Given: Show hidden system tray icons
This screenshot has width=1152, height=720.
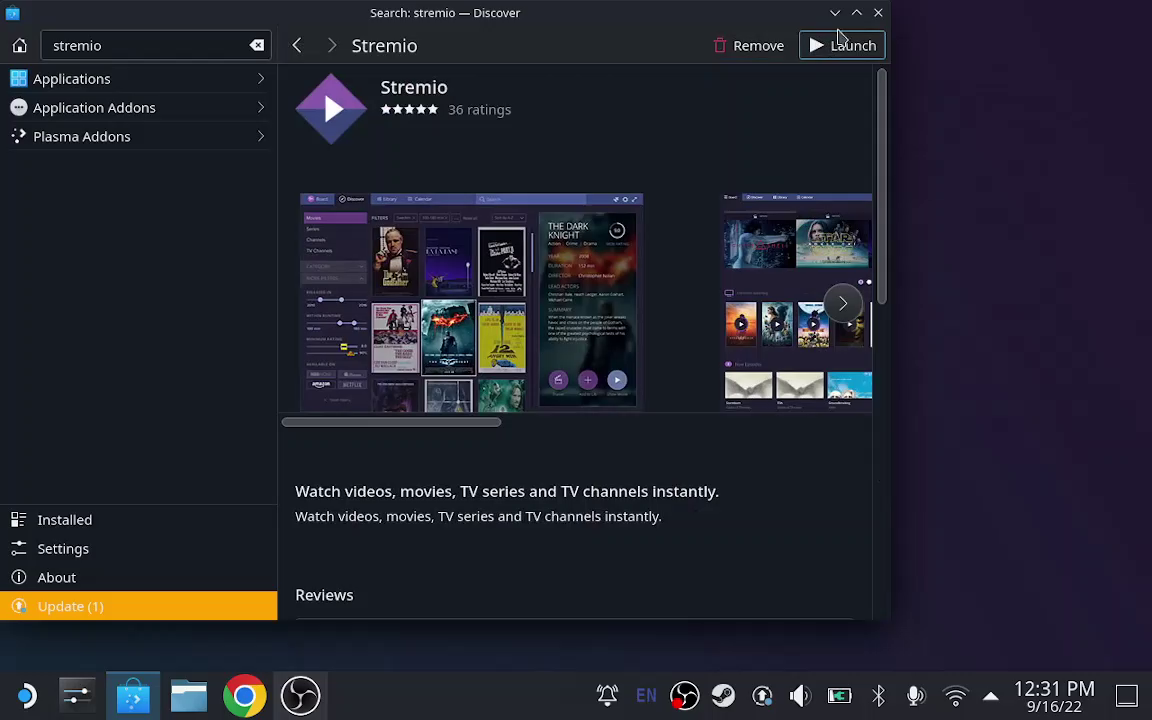Looking at the screenshot, I should point(990,696).
